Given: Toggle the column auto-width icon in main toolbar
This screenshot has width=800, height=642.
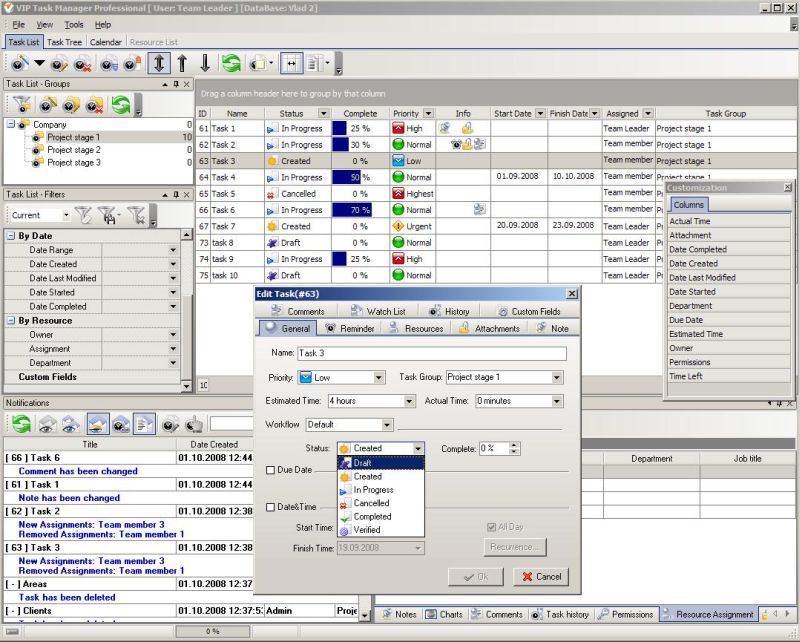Looking at the screenshot, I should pyautogui.click(x=291, y=63).
